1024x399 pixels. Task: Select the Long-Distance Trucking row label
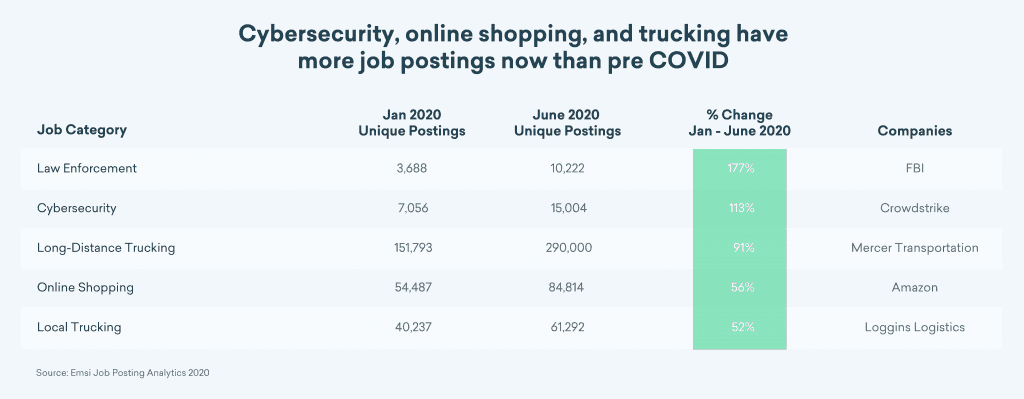tap(106, 248)
